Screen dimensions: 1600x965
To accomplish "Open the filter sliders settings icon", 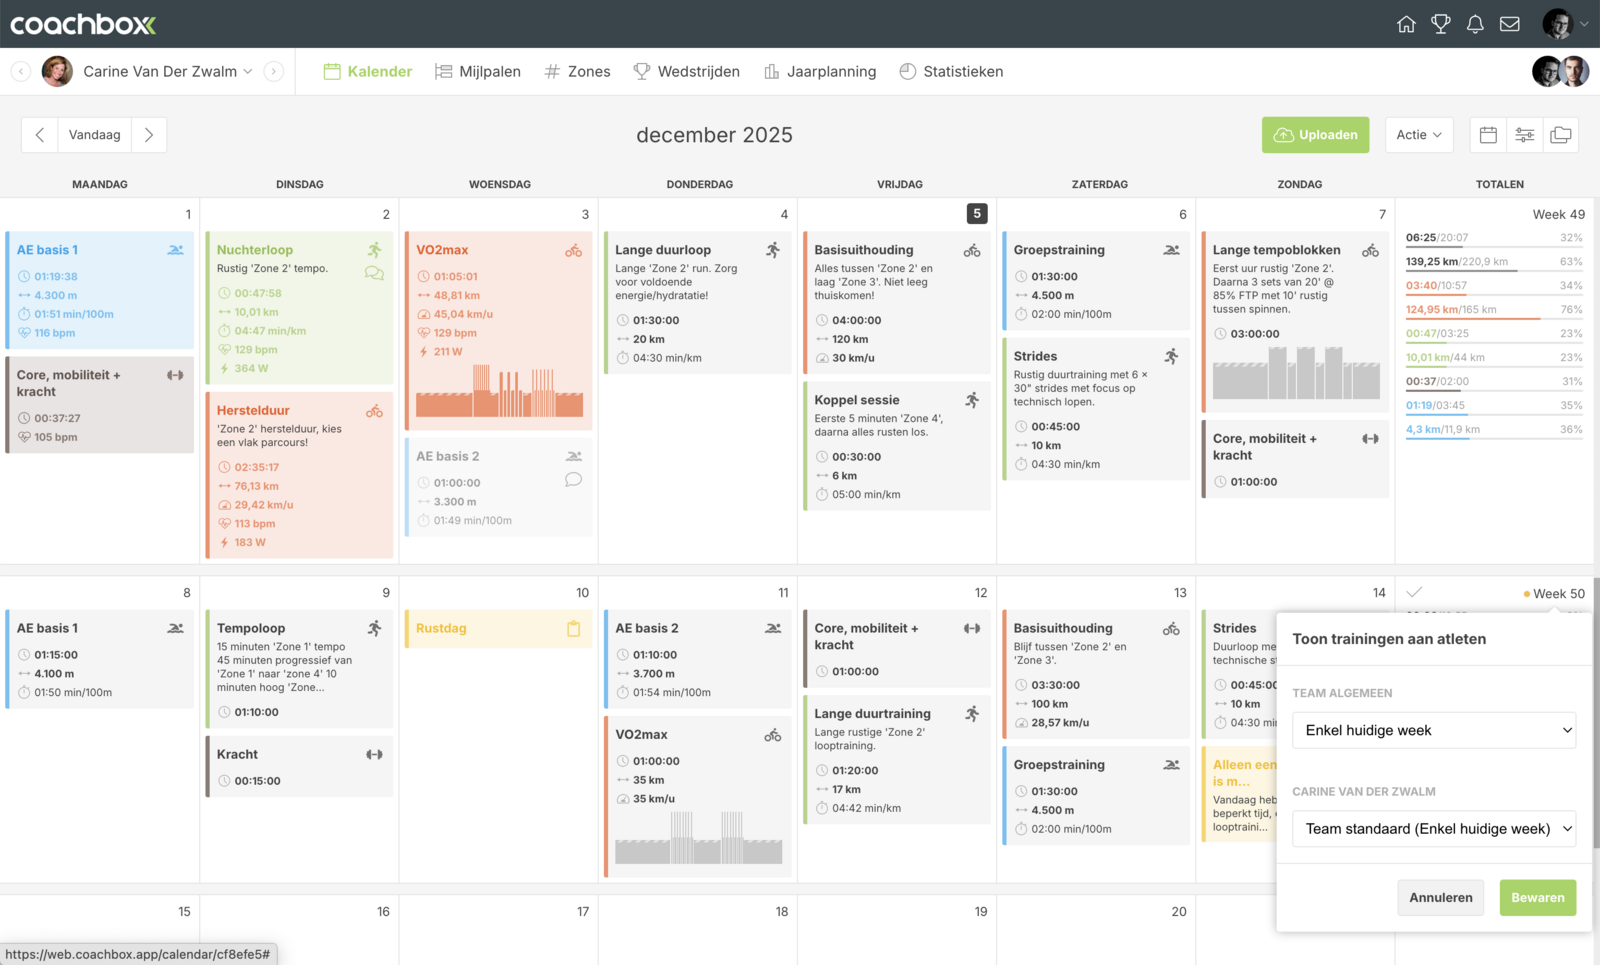I will click(1524, 135).
